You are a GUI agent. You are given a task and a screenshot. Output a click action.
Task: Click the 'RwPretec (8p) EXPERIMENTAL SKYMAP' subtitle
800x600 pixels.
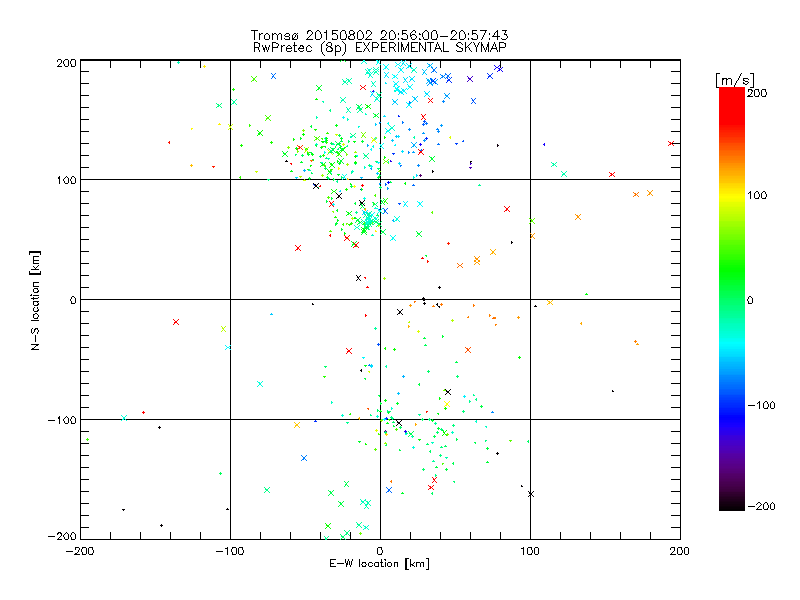[x=379, y=47]
